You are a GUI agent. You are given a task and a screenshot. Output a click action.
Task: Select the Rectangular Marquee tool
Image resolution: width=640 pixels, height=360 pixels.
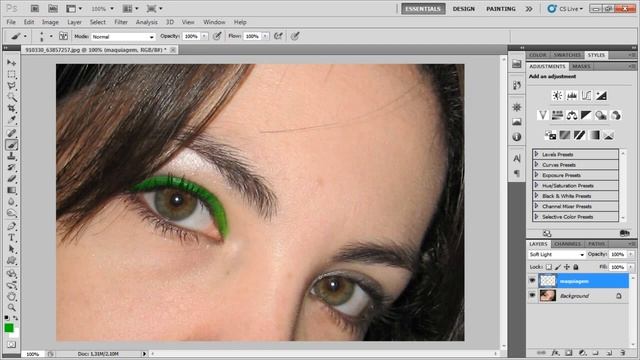tap(11, 74)
